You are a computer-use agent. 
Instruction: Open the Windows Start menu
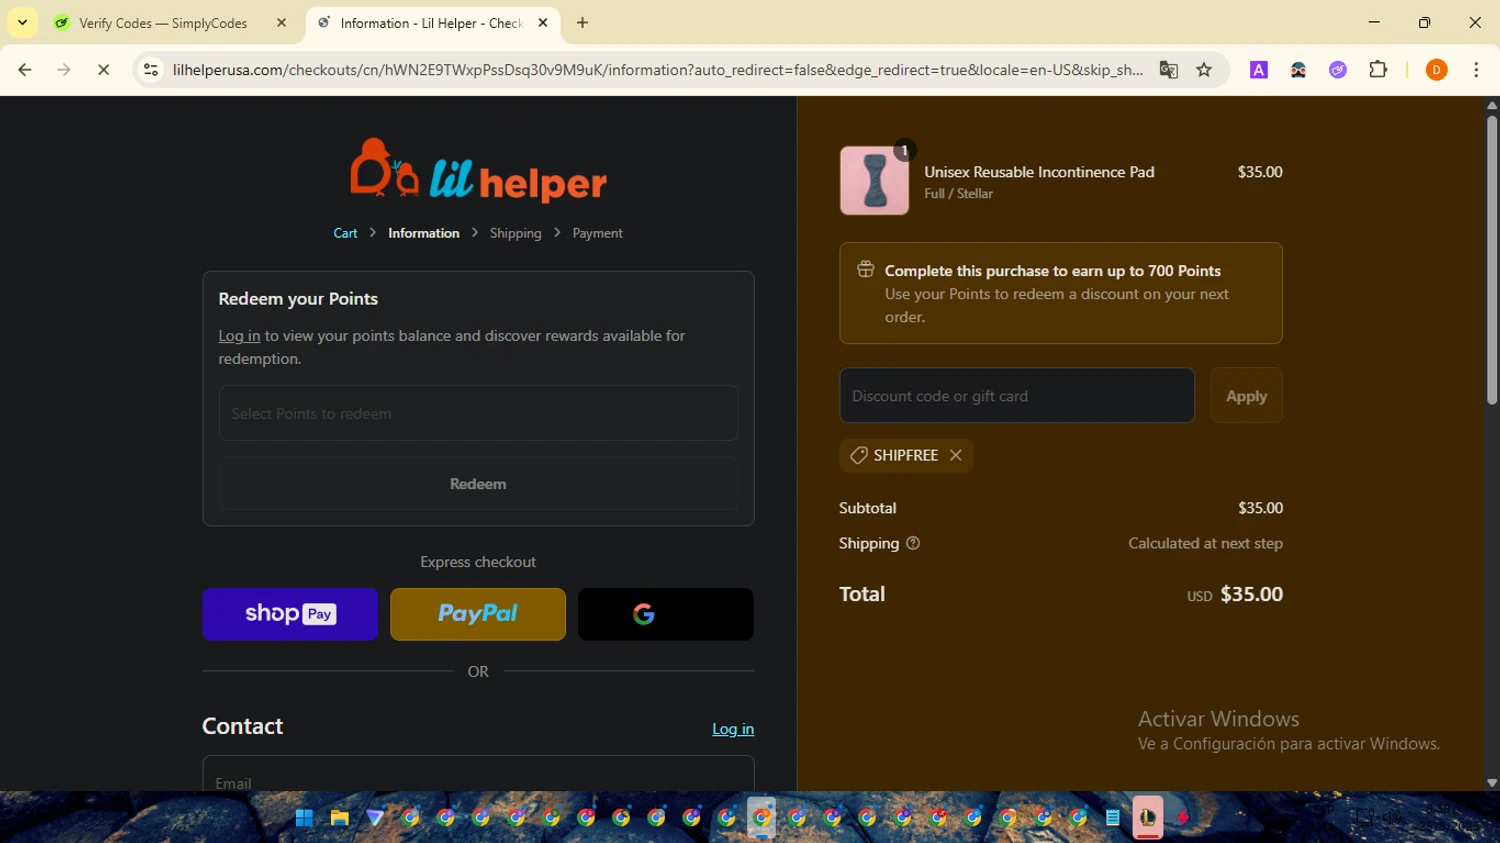(x=304, y=818)
